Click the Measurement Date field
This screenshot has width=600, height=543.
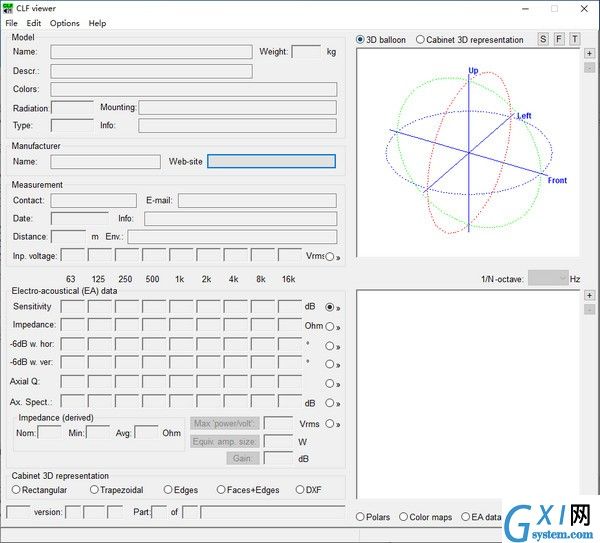[80, 219]
